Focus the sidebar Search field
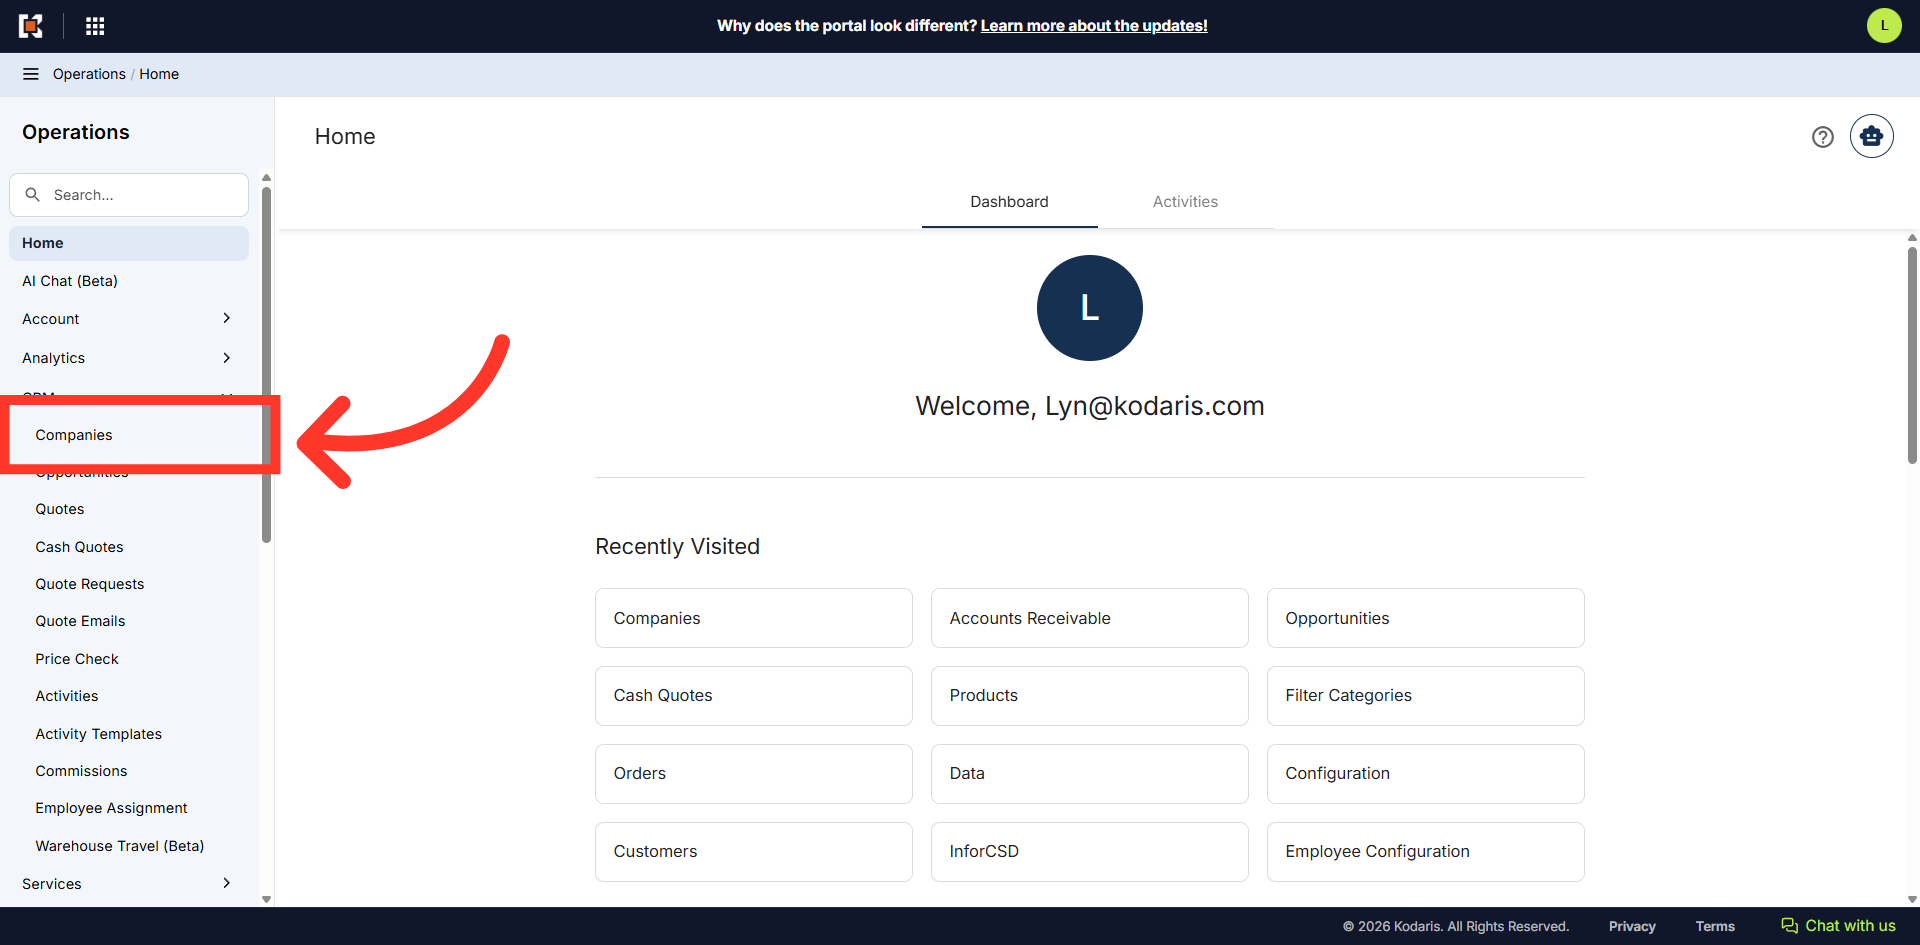The width and height of the screenshot is (1920, 945). [129, 195]
